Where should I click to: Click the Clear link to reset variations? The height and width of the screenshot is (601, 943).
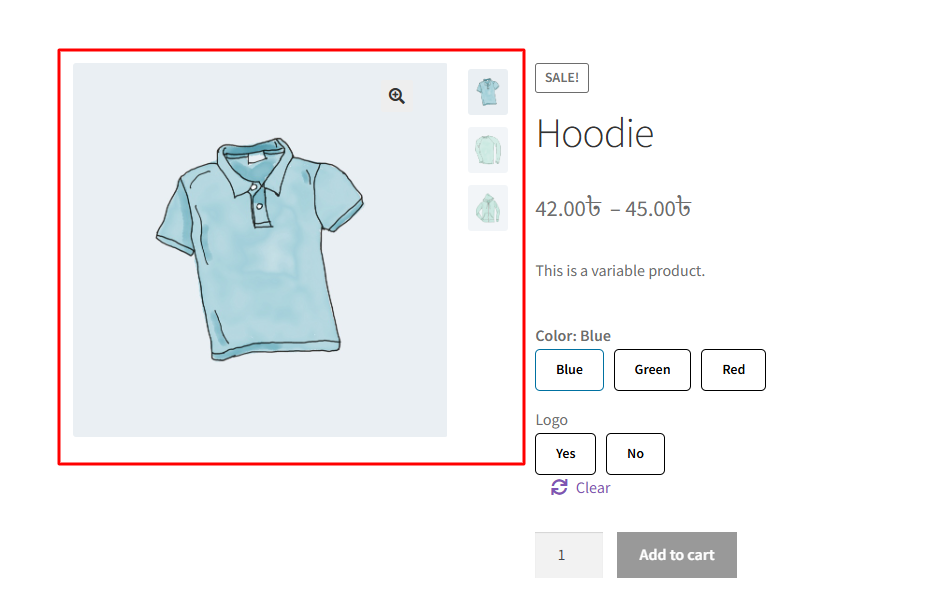coord(593,488)
